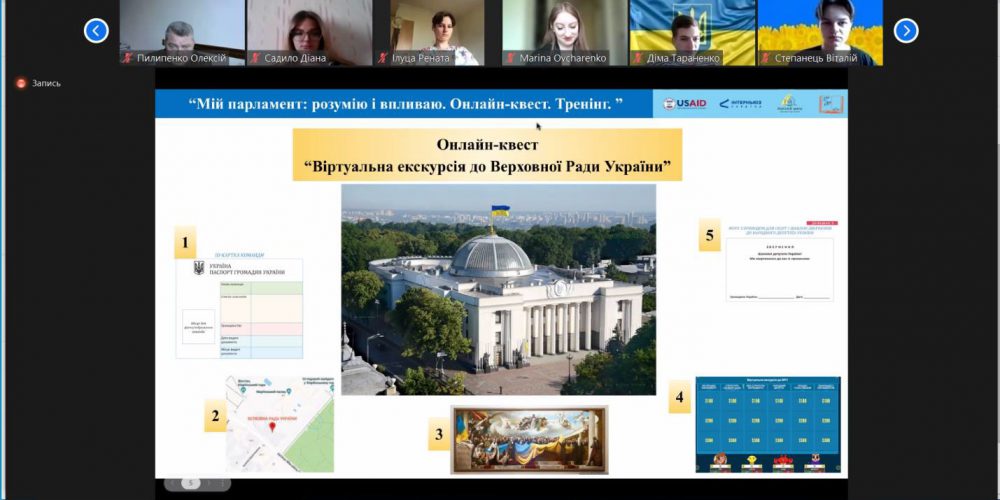Click muted mic icon beside Іпуца Рената
Viewport: 1000px width, 500px height.
[383, 58]
